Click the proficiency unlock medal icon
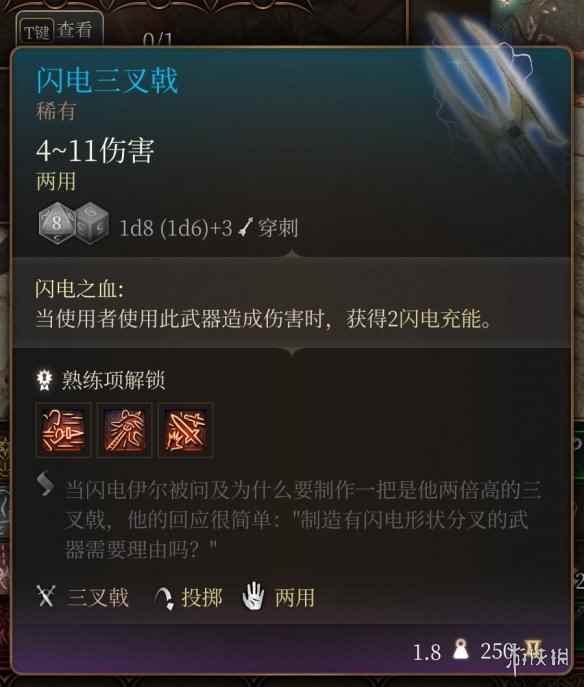The height and width of the screenshot is (687, 584). click(x=44, y=379)
